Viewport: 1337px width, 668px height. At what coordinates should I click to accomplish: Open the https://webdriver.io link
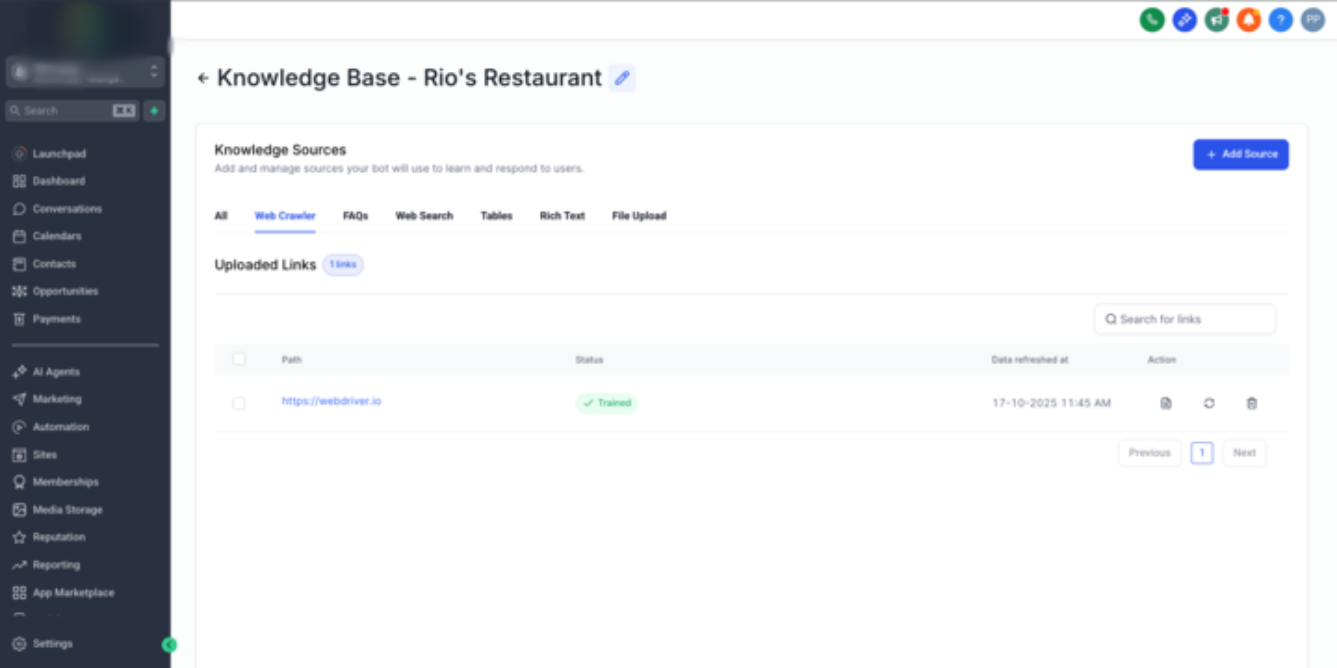331,401
